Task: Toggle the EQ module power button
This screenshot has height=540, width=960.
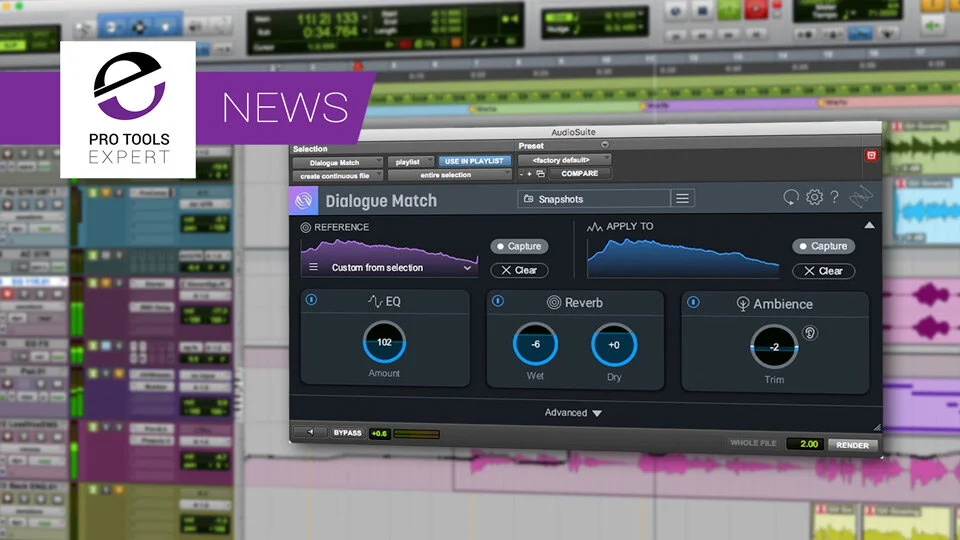Action: pyautogui.click(x=312, y=299)
